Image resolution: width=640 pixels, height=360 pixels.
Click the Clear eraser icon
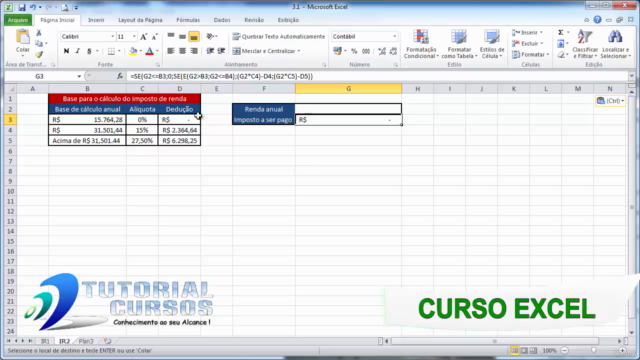click(561, 54)
